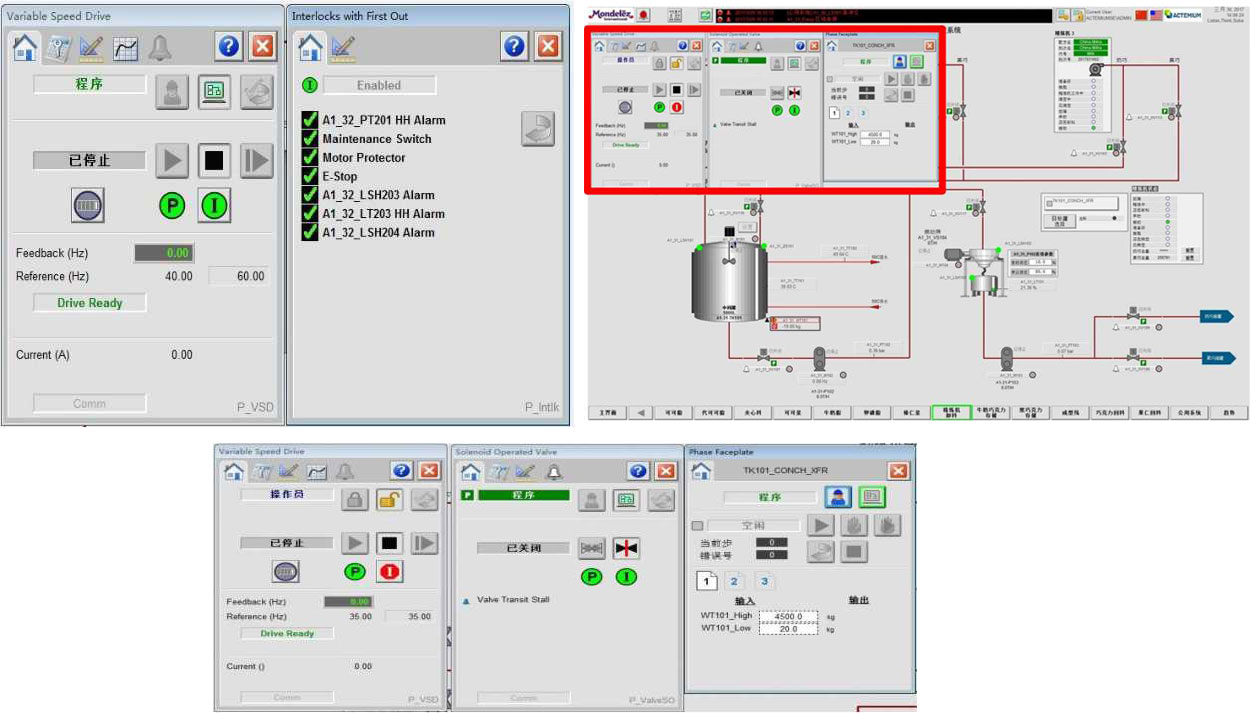This screenshot has width=1250, height=713.
Task: Click the open padlock icon in bottom Variable Speed Drive panel
Action: click(x=389, y=500)
